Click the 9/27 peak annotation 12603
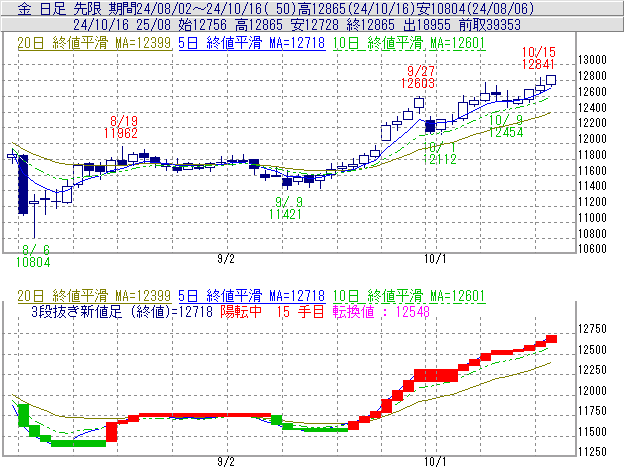The width and height of the screenshot is (624, 475). 420,84
